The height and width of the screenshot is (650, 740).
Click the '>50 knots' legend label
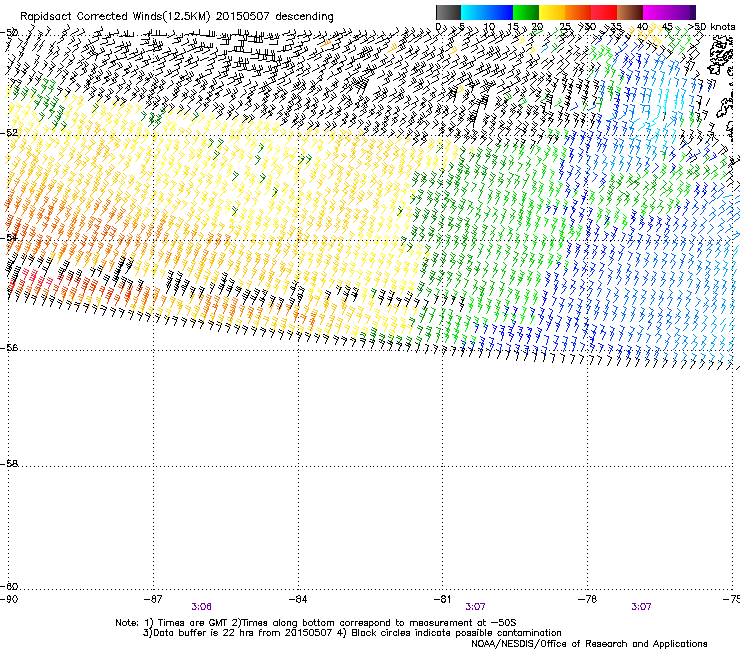[711, 27]
